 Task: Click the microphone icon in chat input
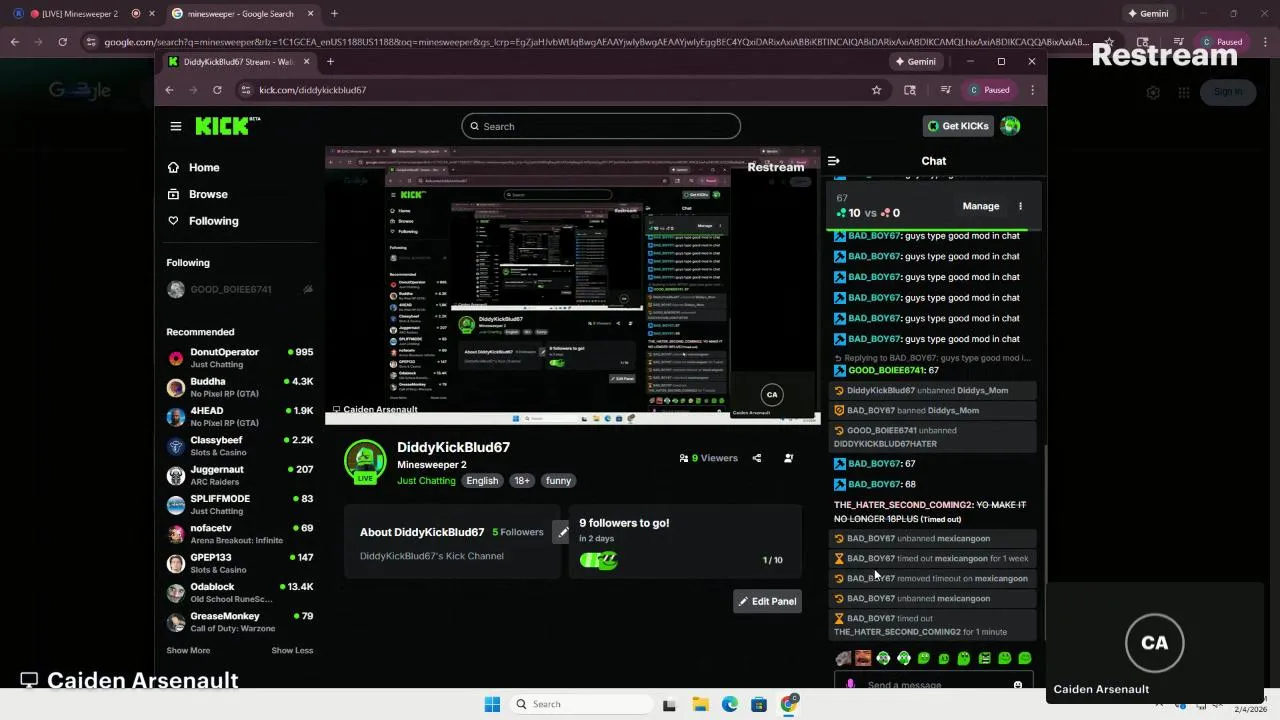point(851,686)
